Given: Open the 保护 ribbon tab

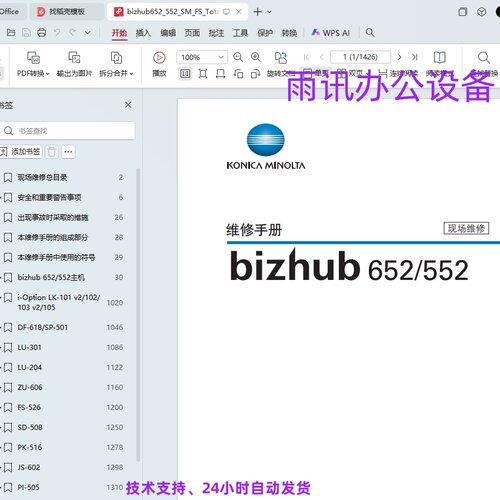Looking at the screenshot, I should click(x=265, y=33).
